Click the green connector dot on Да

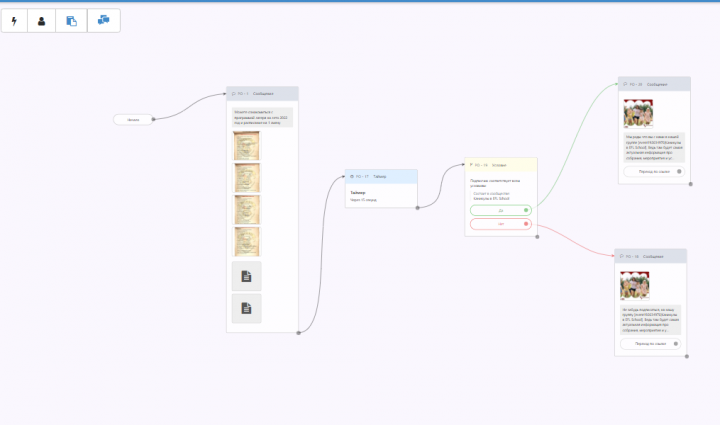click(x=526, y=210)
